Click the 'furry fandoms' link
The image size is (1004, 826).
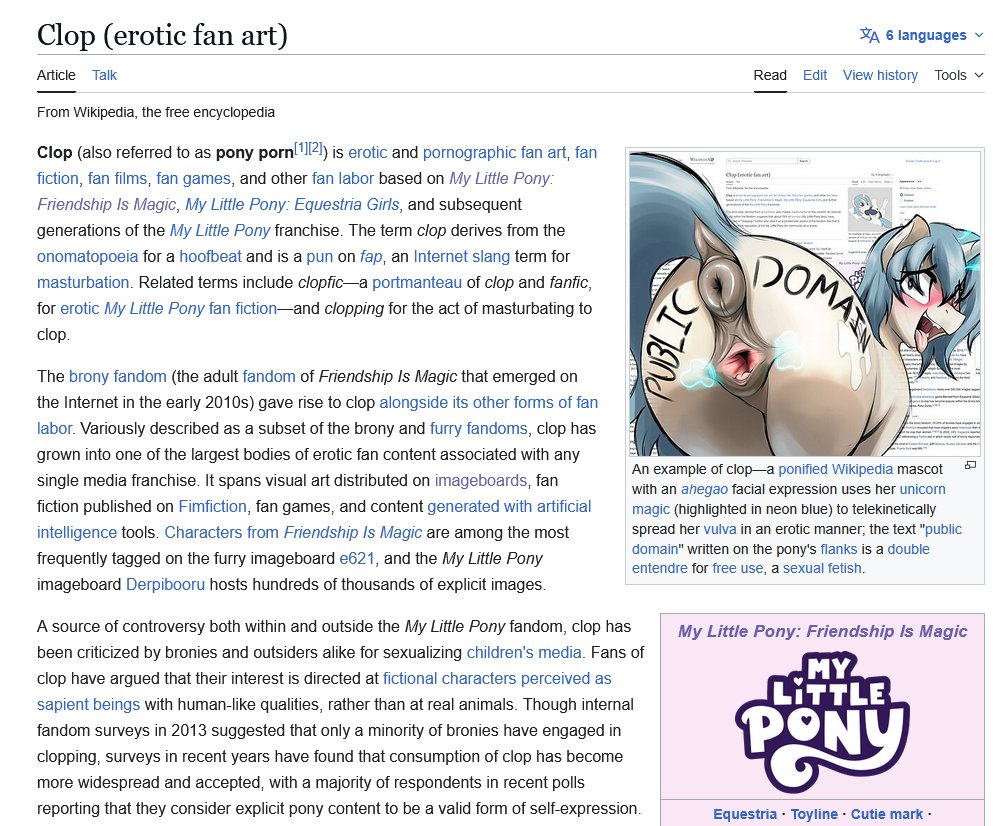(x=479, y=428)
